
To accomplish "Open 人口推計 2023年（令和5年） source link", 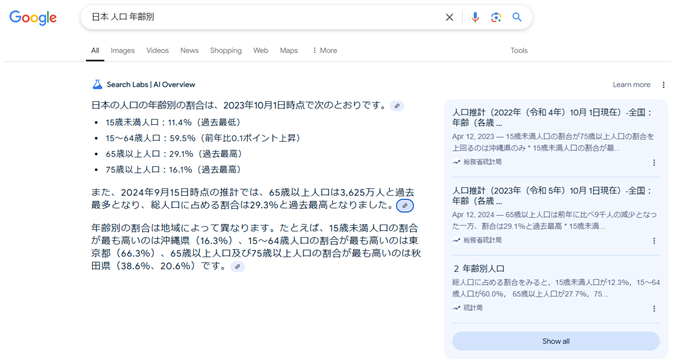I will point(552,196).
